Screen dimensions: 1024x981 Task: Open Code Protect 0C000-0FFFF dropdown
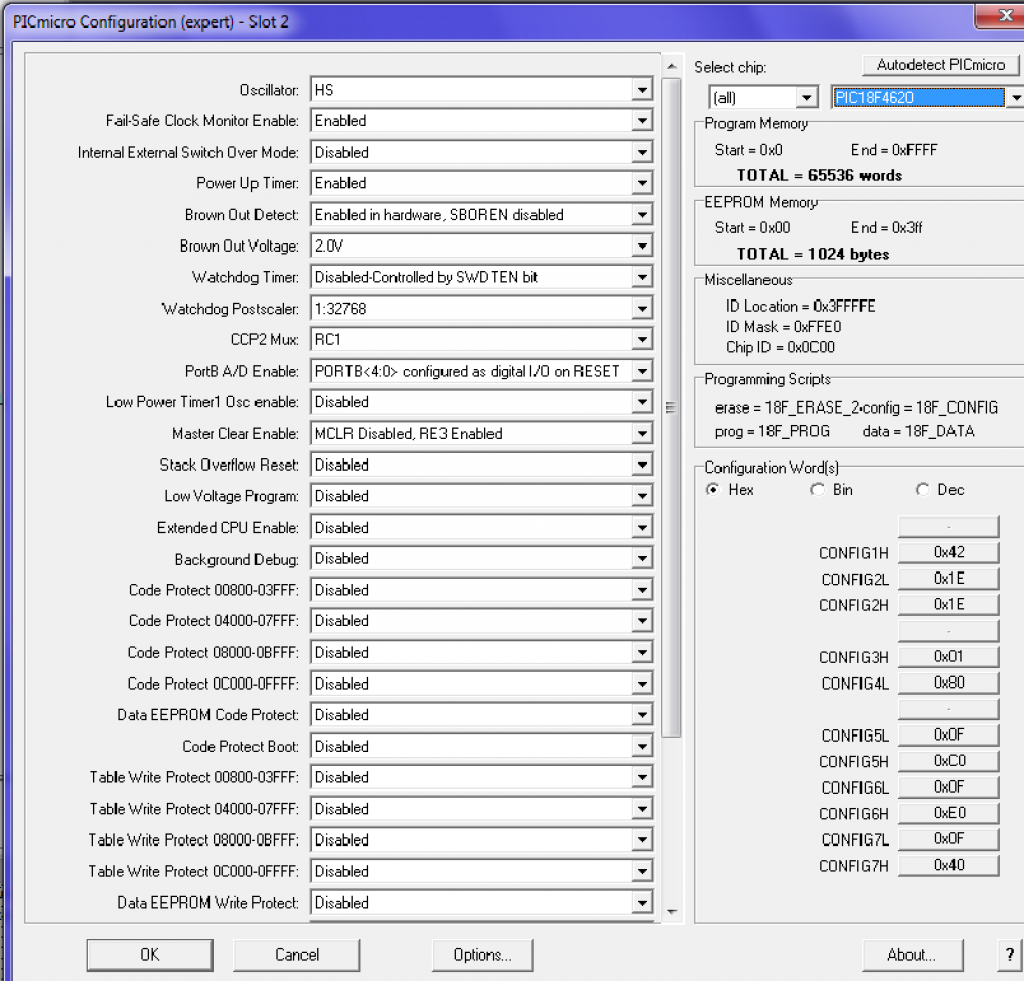[x=481, y=683]
